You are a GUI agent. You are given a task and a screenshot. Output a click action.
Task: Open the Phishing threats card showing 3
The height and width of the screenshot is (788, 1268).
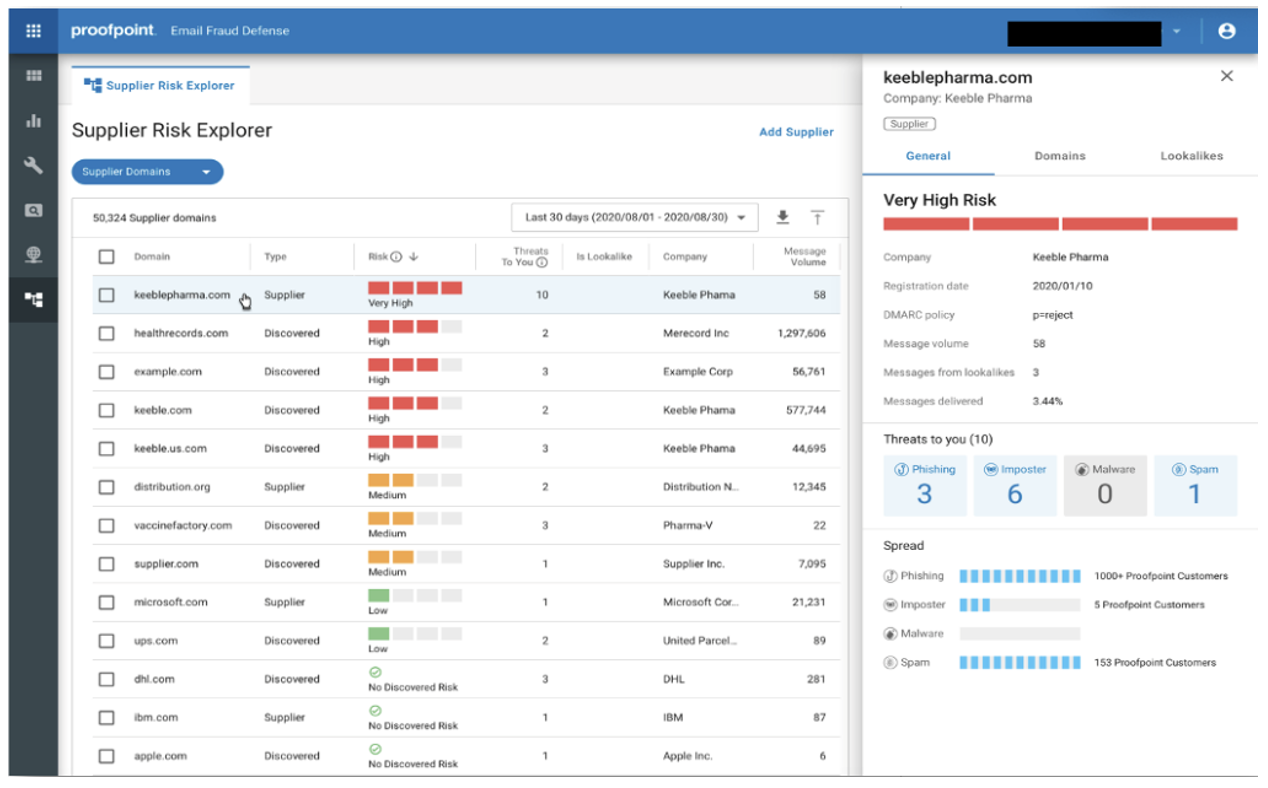925,485
